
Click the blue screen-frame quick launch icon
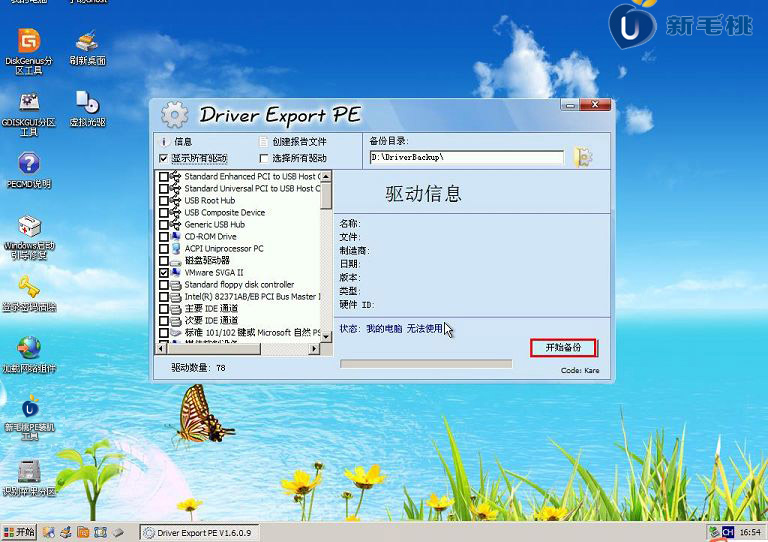[100, 532]
